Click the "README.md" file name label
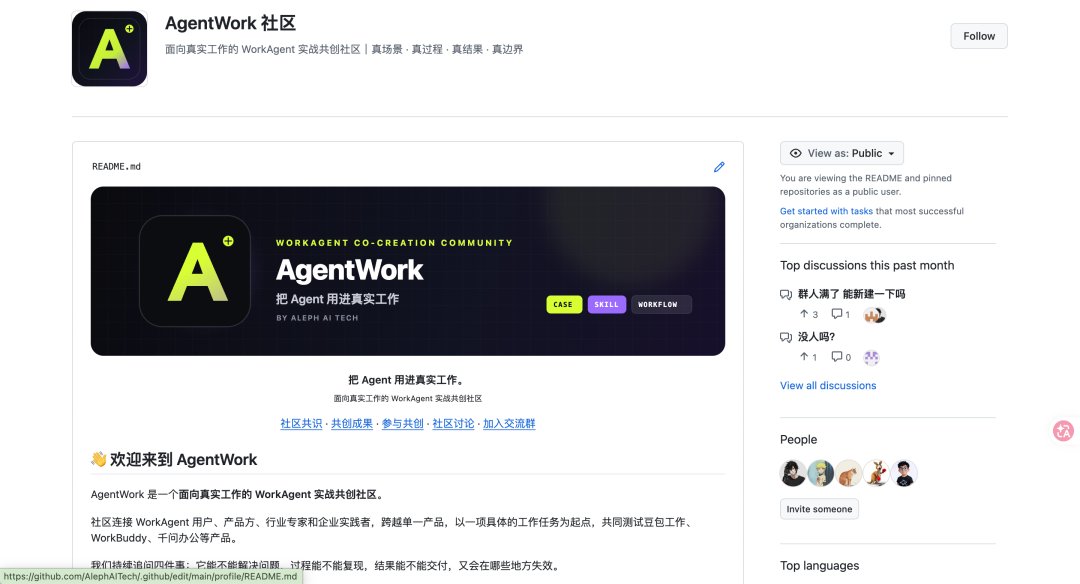This screenshot has height=584, width=1080. coord(116,167)
